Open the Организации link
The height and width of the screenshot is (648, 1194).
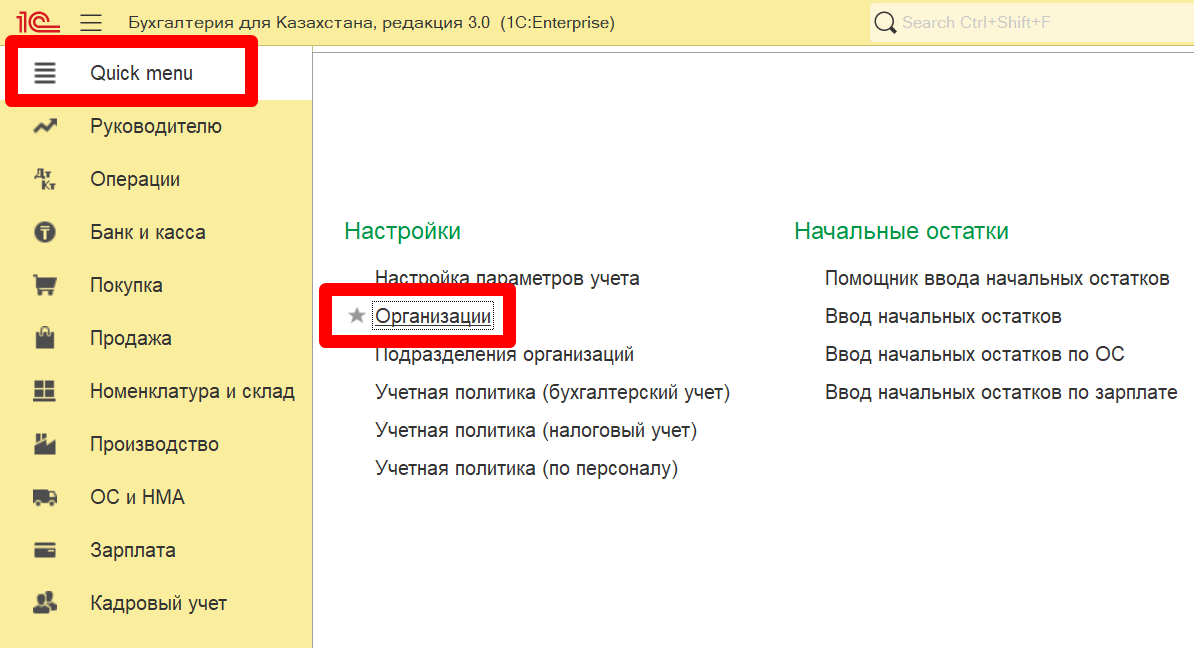tap(433, 316)
